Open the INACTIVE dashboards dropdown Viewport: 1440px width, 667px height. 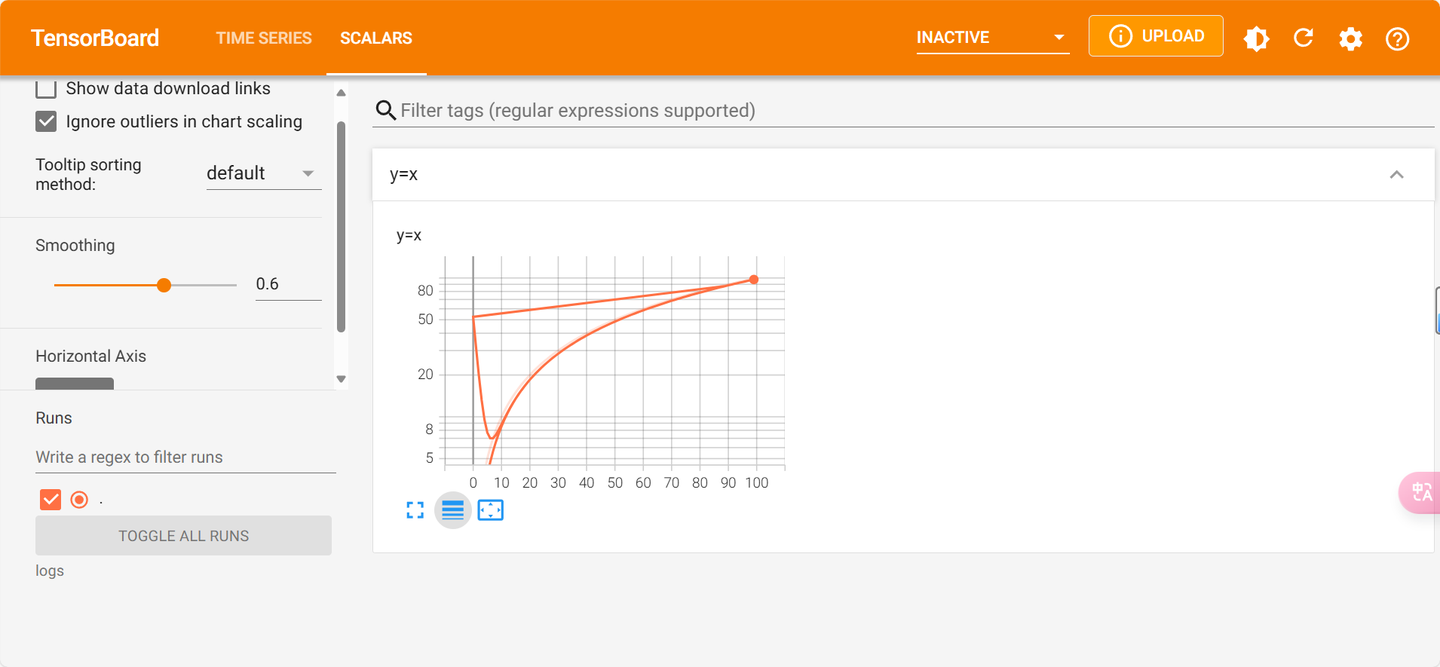point(992,38)
